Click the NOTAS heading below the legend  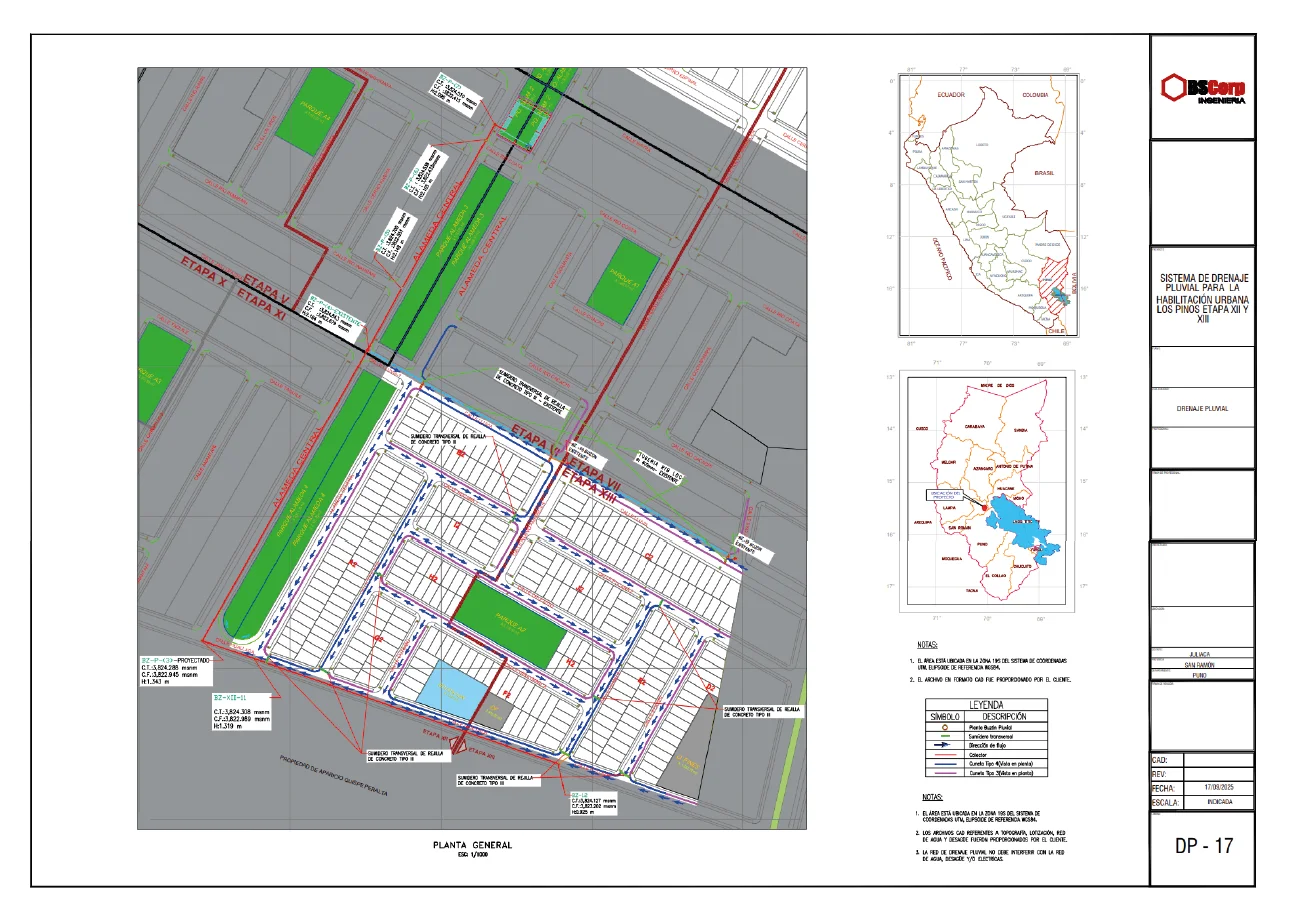930,795
